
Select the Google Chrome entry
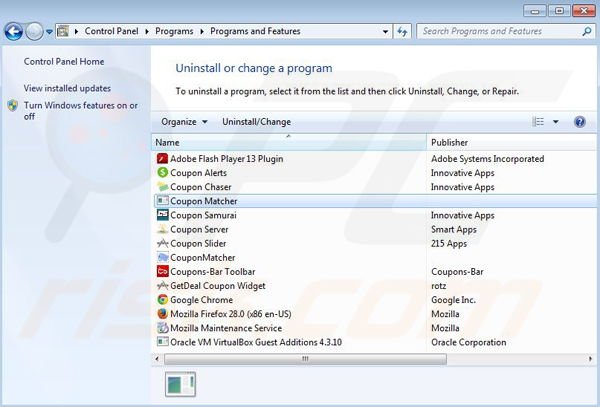coord(201,300)
